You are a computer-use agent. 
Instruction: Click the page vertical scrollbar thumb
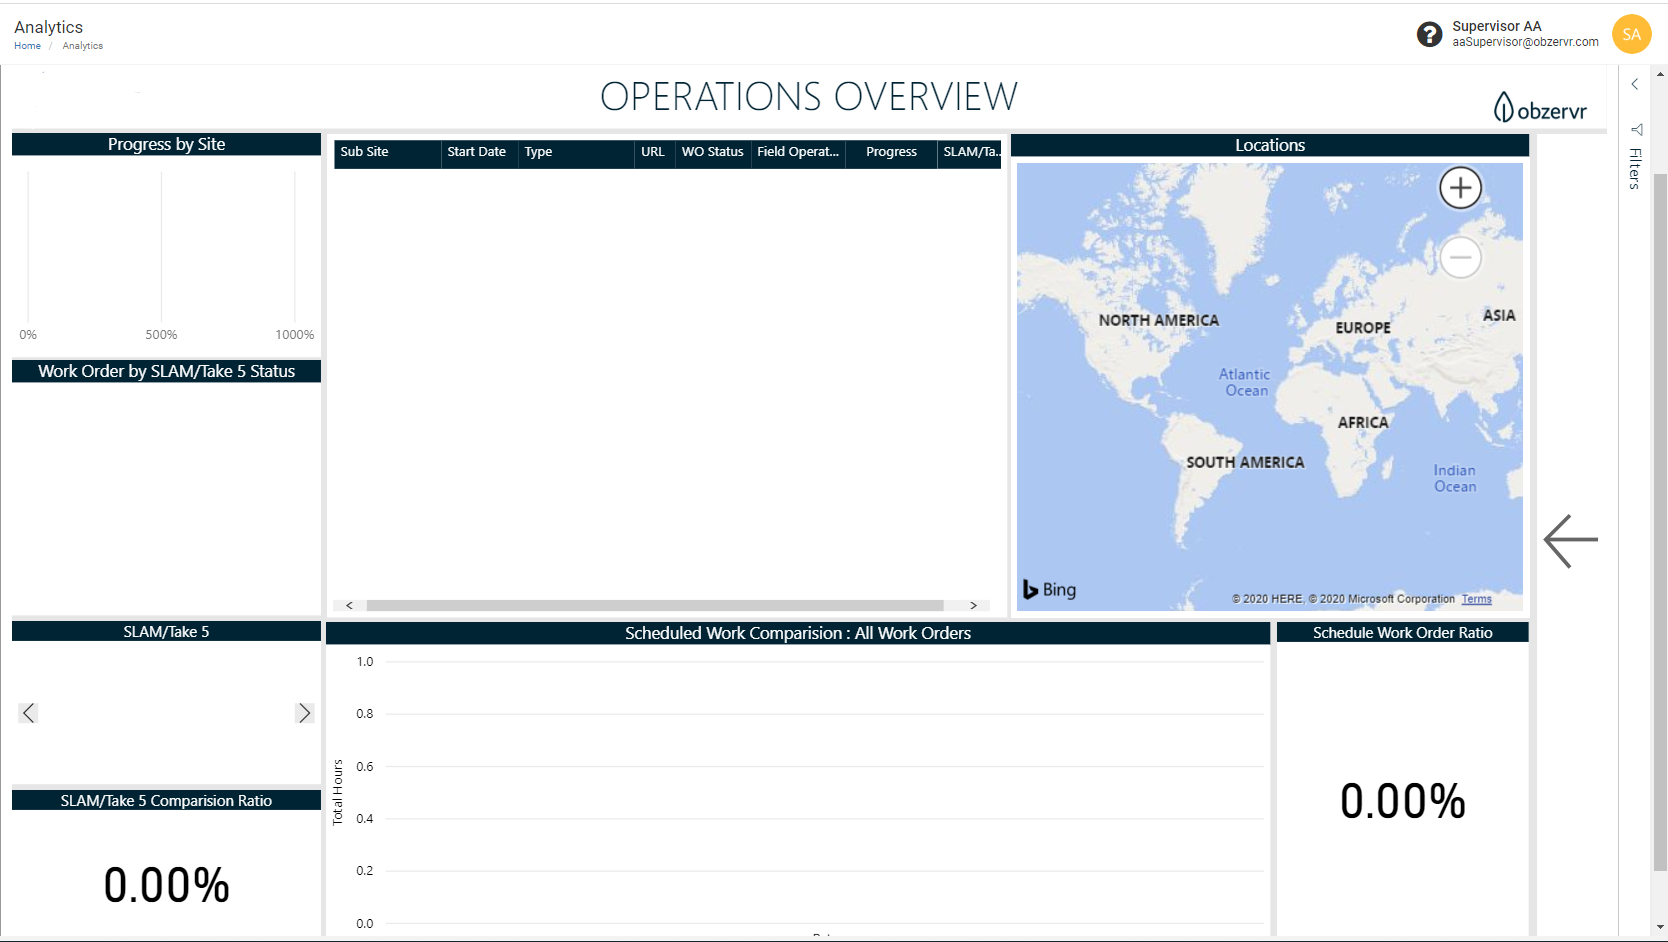click(x=1660, y=520)
